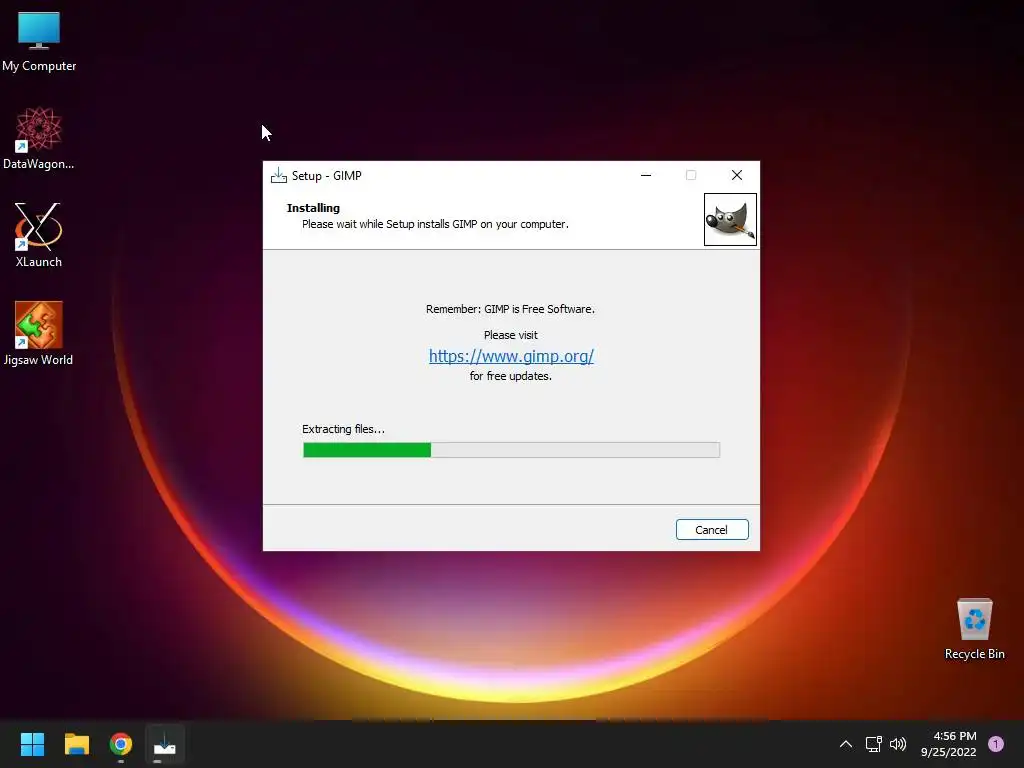This screenshot has height=768, width=1024.
Task: Open network status in system tray
Action: [x=874, y=744]
